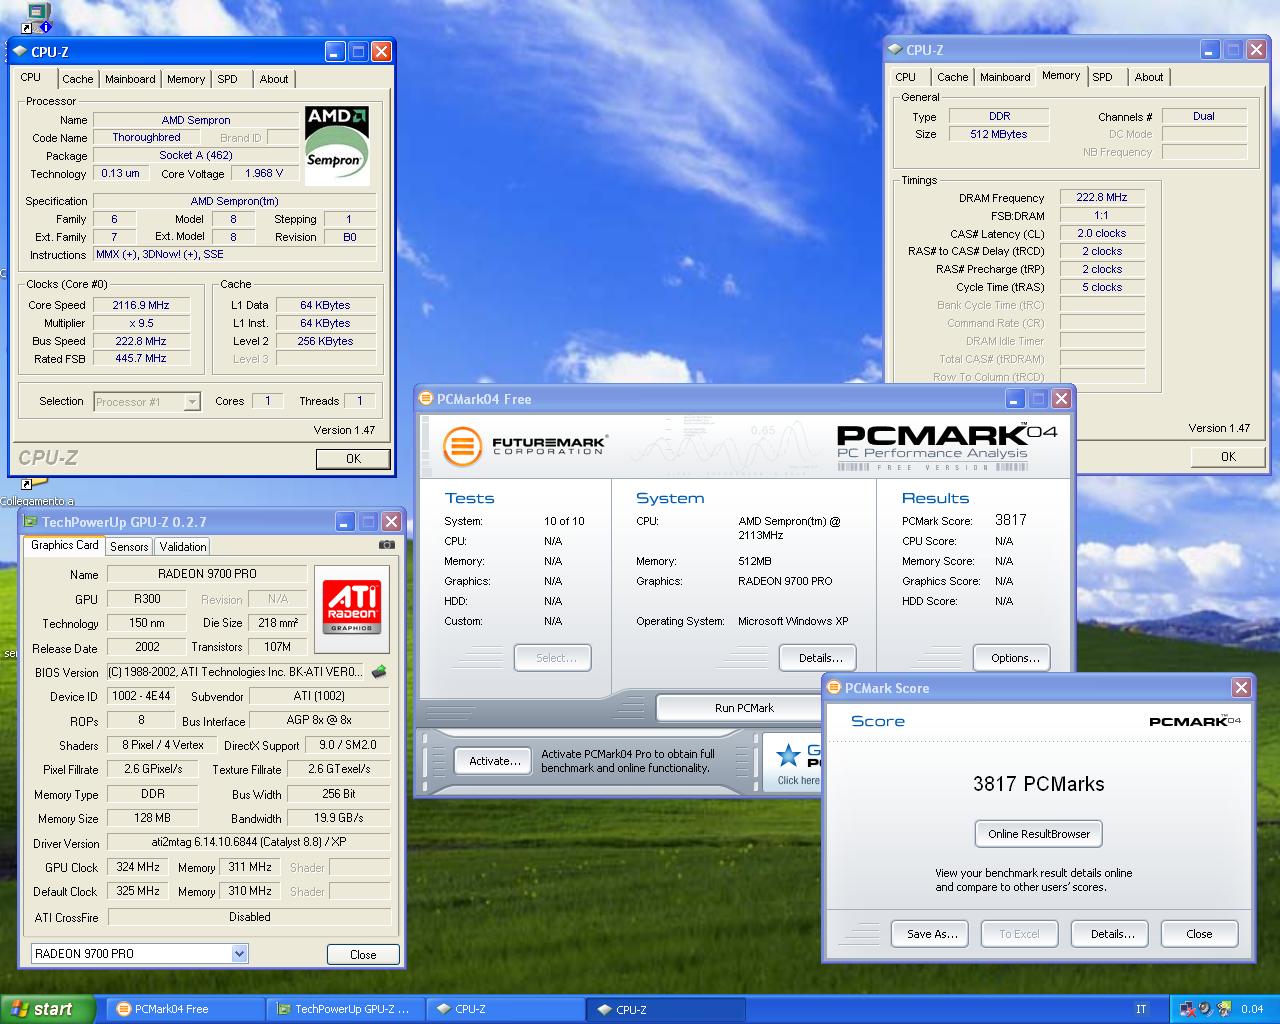
Task: Click Run PCMark button
Action: 744,707
